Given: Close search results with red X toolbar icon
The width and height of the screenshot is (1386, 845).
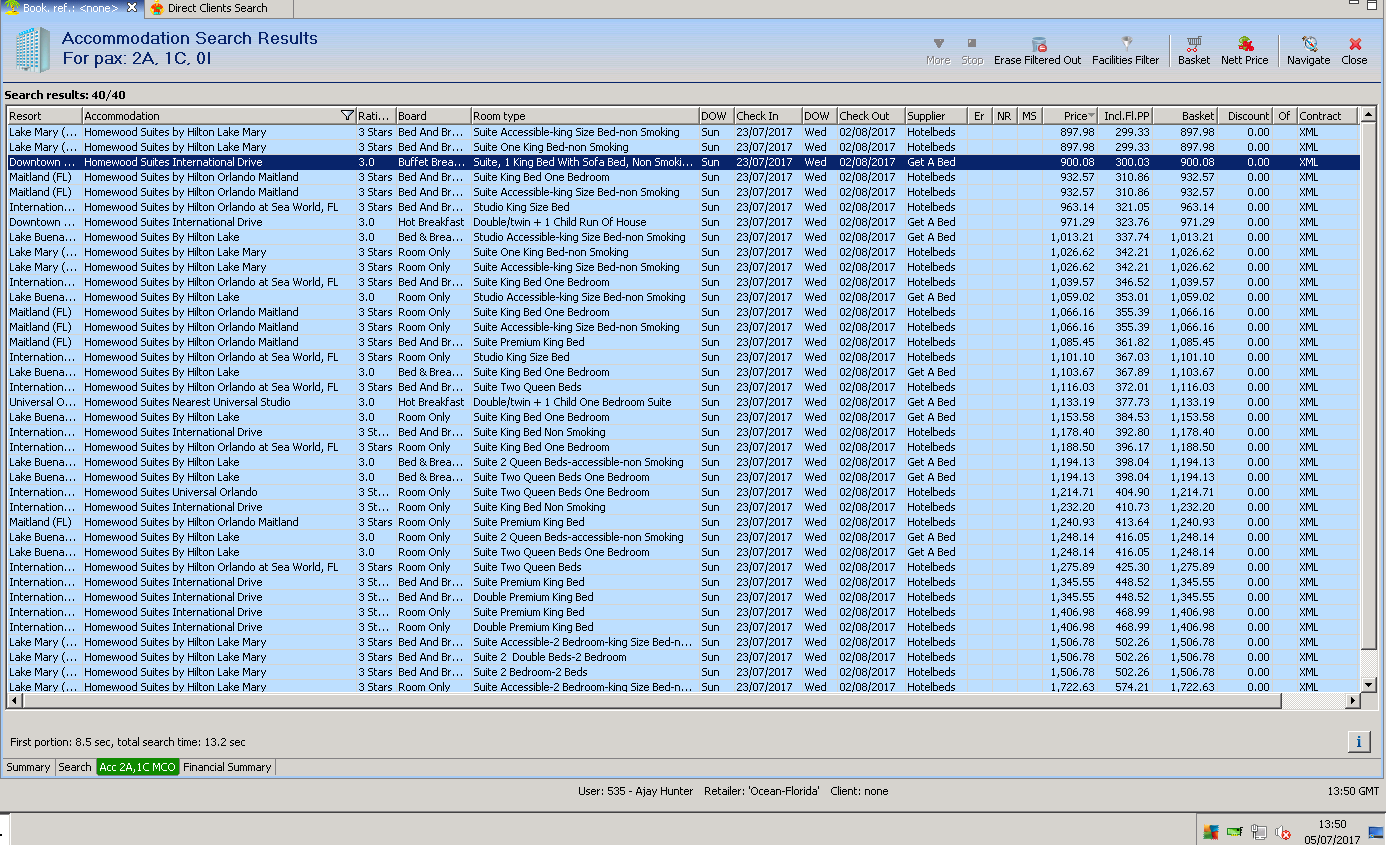Looking at the screenshot, I should [1355, 45].
